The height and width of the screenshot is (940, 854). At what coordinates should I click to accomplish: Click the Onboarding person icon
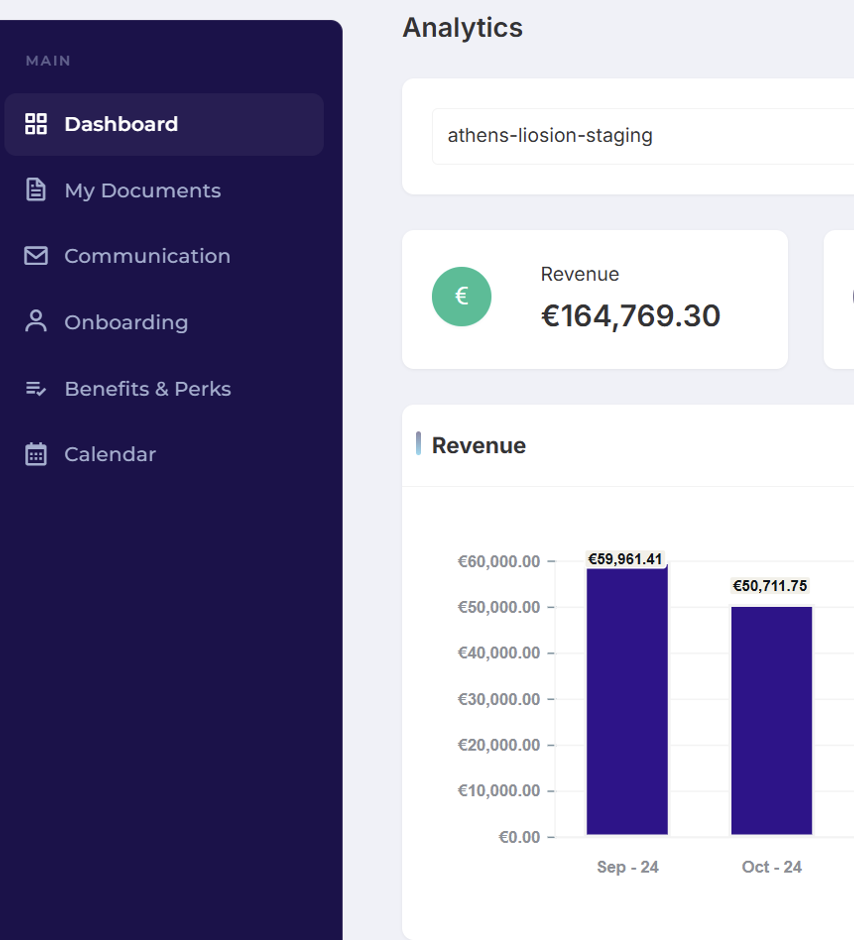pos(36,321)
